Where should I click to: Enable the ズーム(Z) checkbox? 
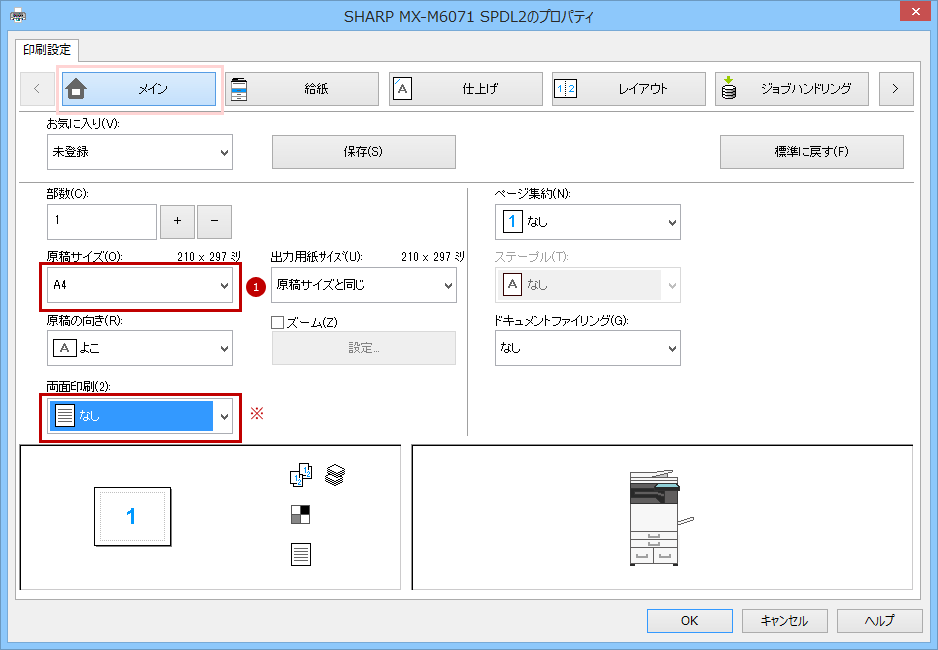point(278,323)
